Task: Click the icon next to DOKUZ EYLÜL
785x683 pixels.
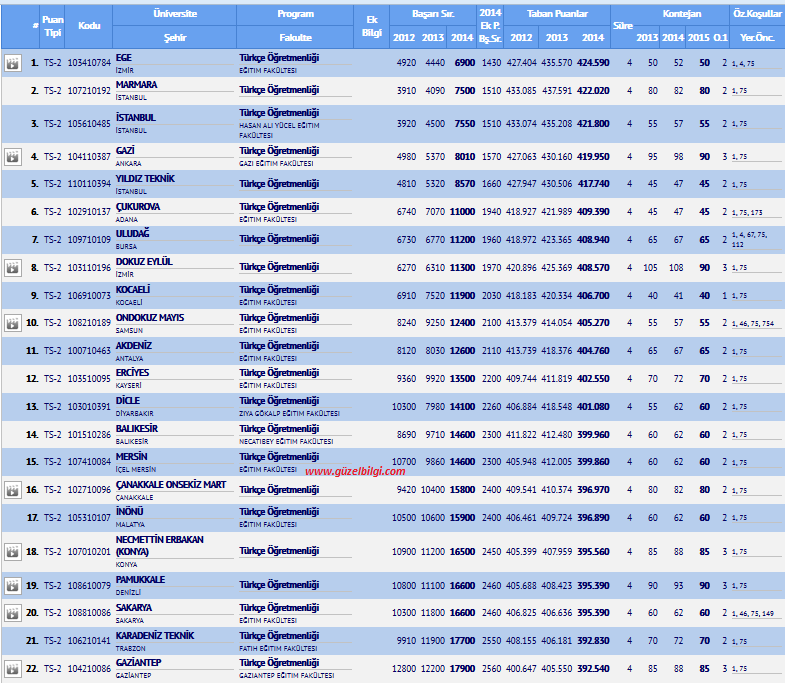Action: click(x=13, y=268)
